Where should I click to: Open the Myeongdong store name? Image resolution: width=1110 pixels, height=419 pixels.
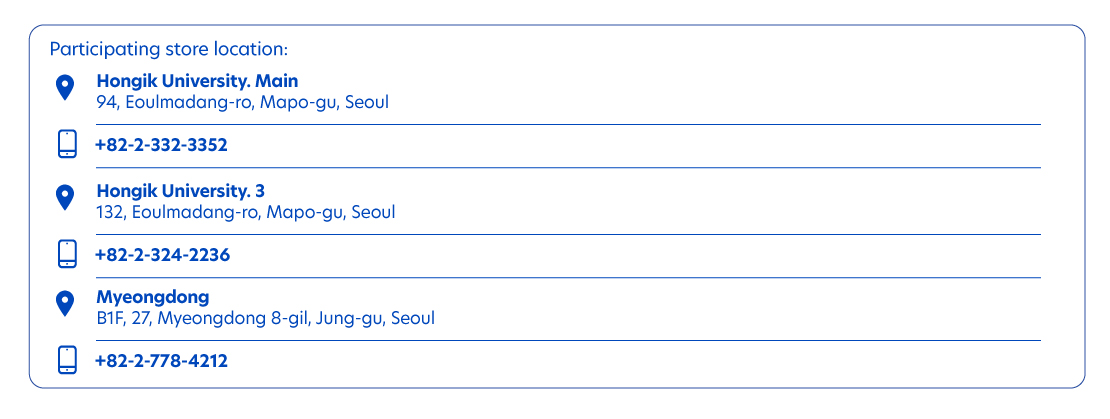153,297
